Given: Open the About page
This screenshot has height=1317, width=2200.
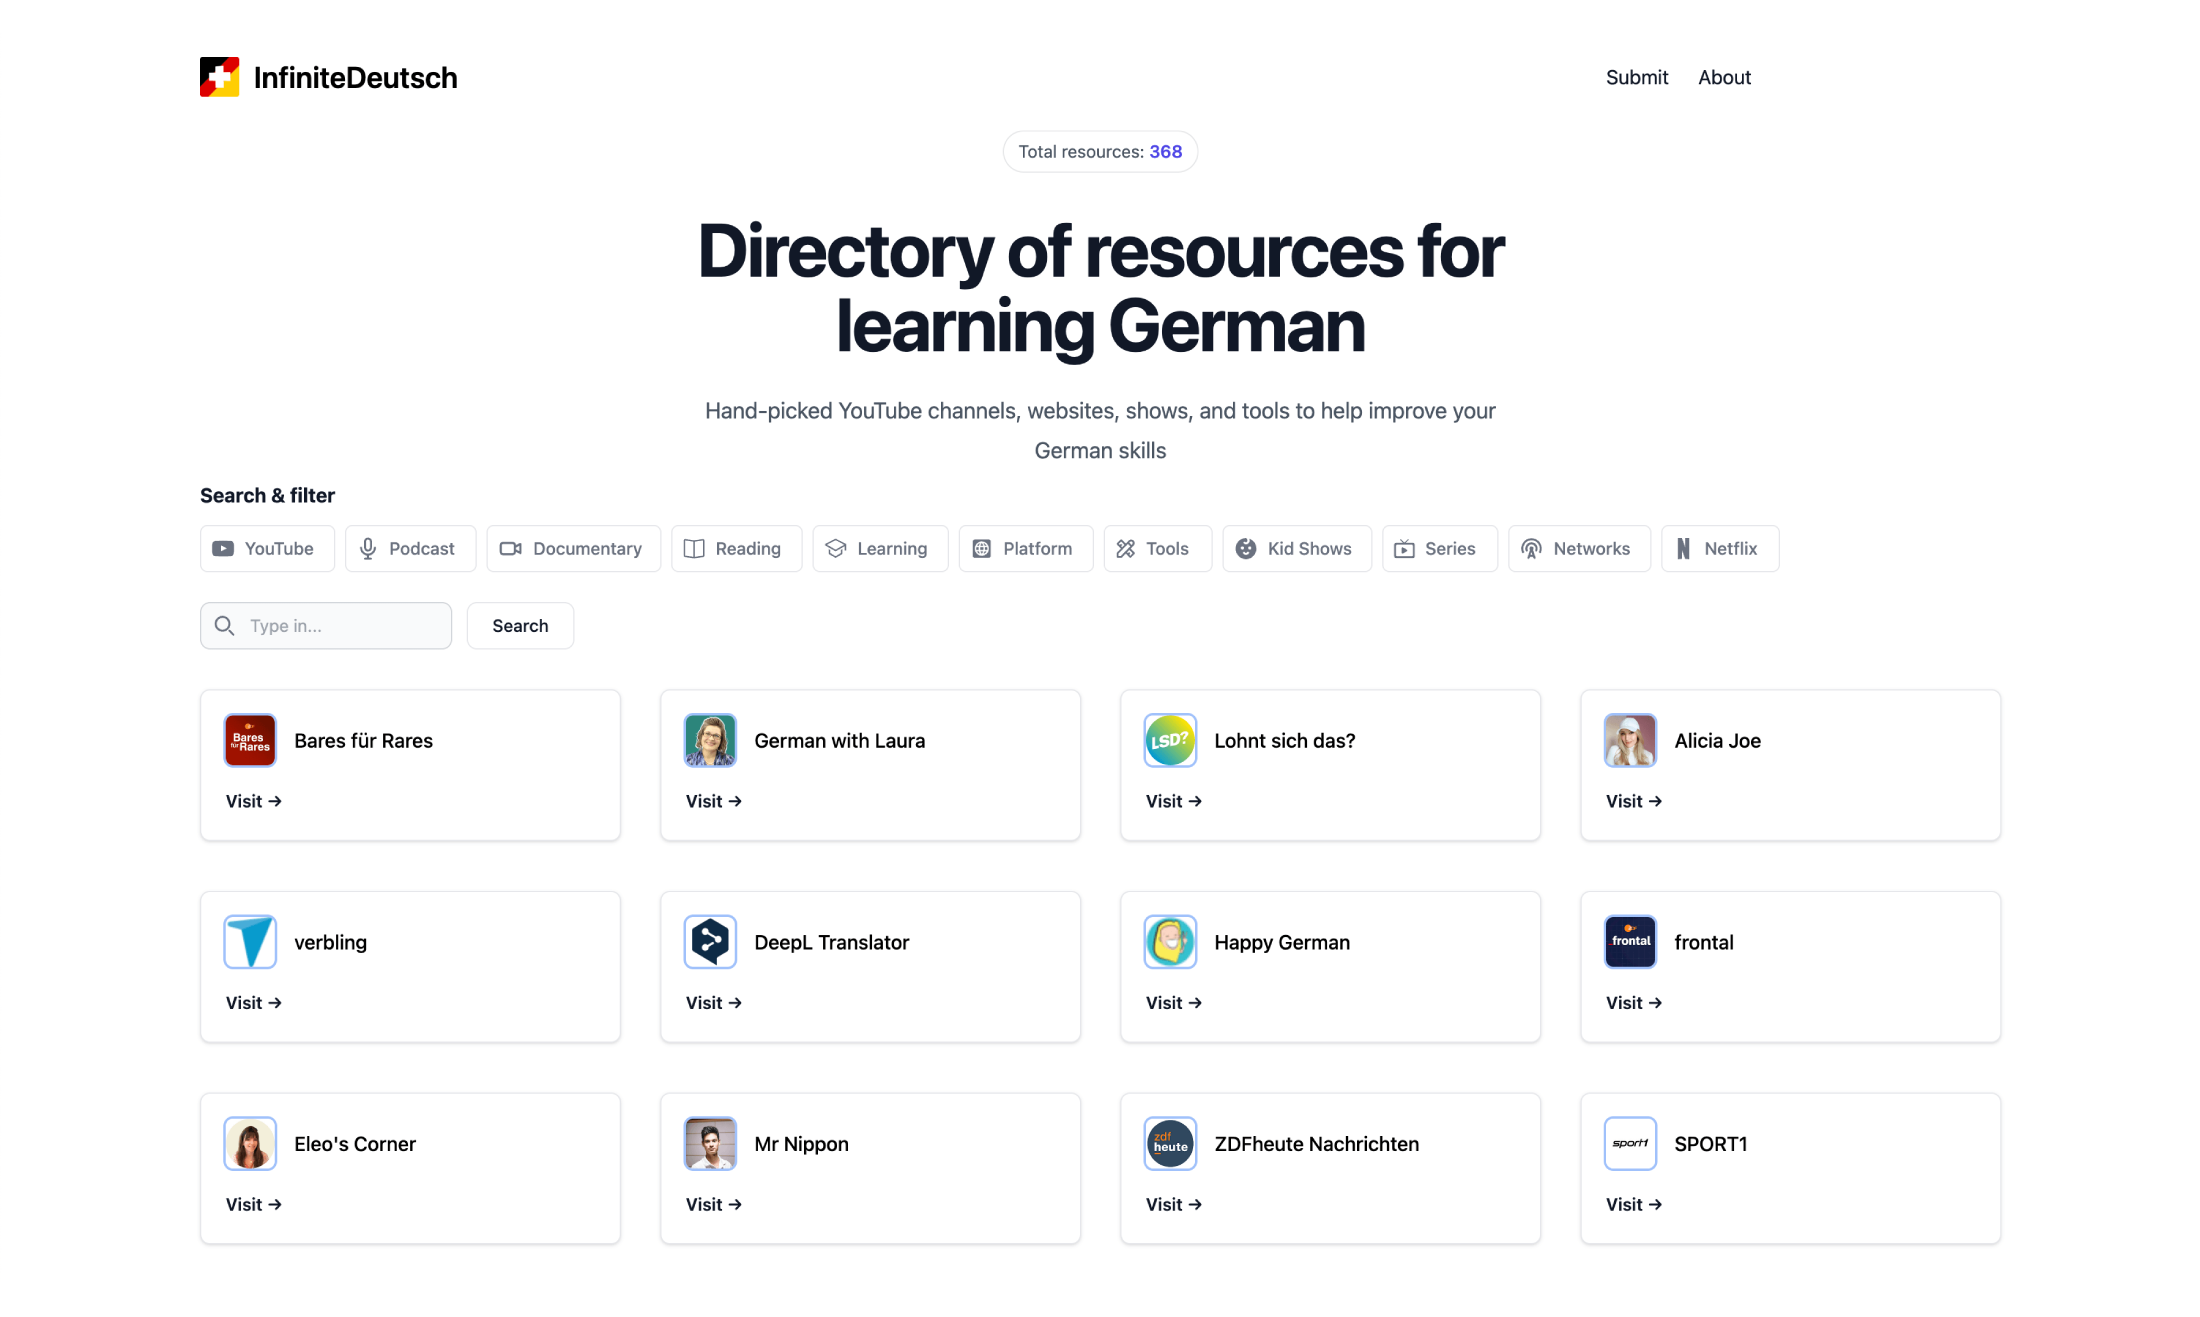Looking at the screenshot, I should 1724,77.
